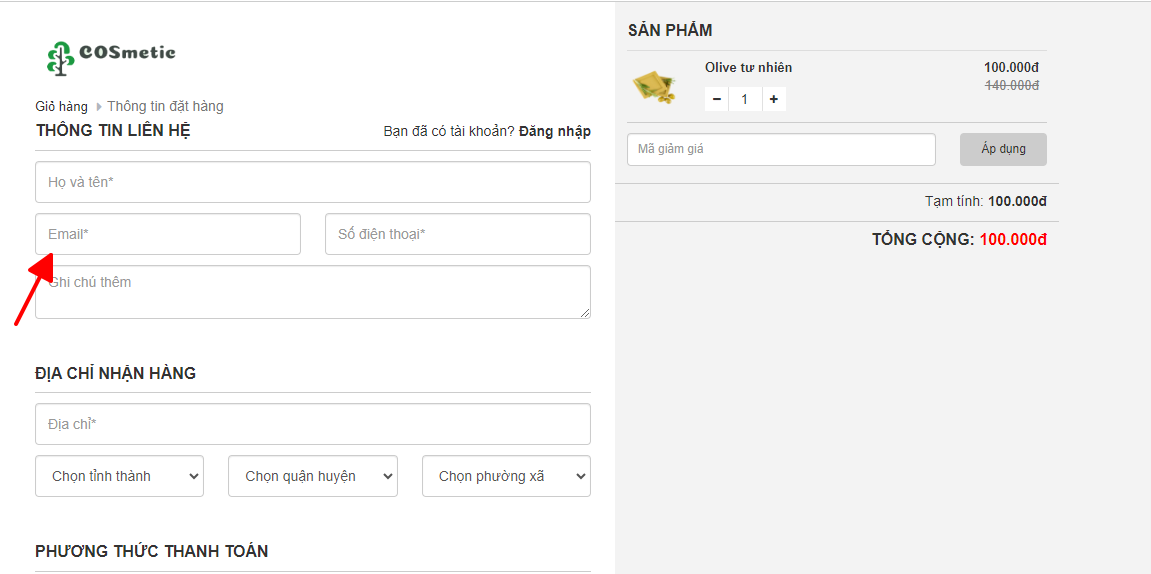1151x574 pixels.
Task: Click into the Email field
Action: tap(168, 234)
